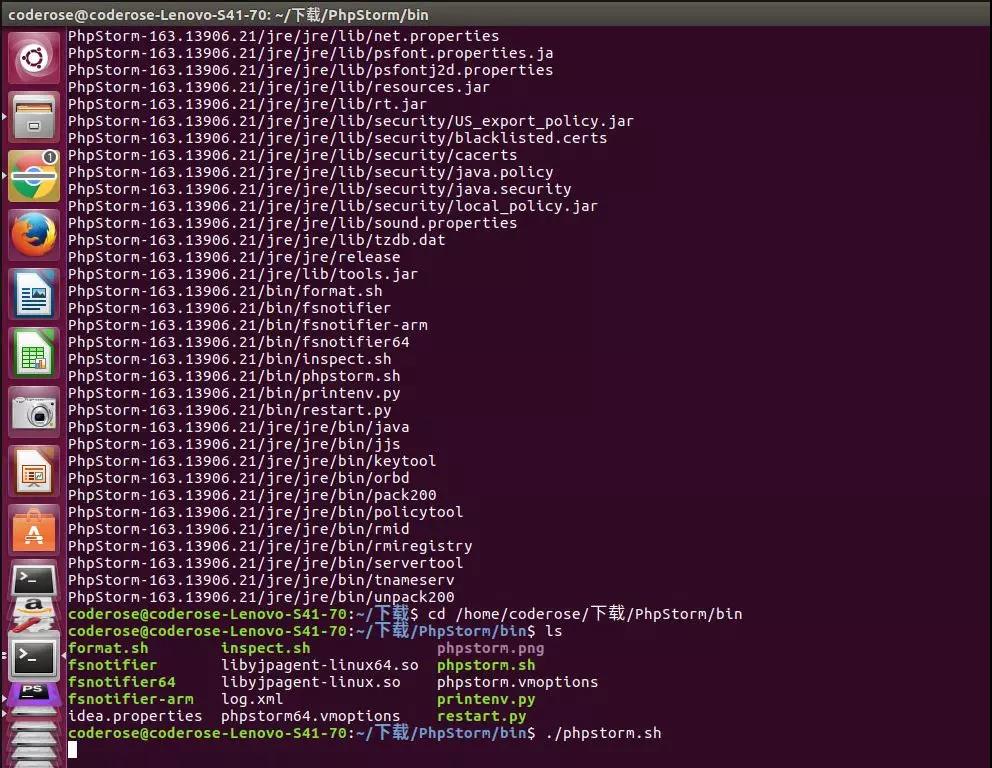Click 'idea.properties' in the ls listing
992x768 pixels.
coord(135,716)
